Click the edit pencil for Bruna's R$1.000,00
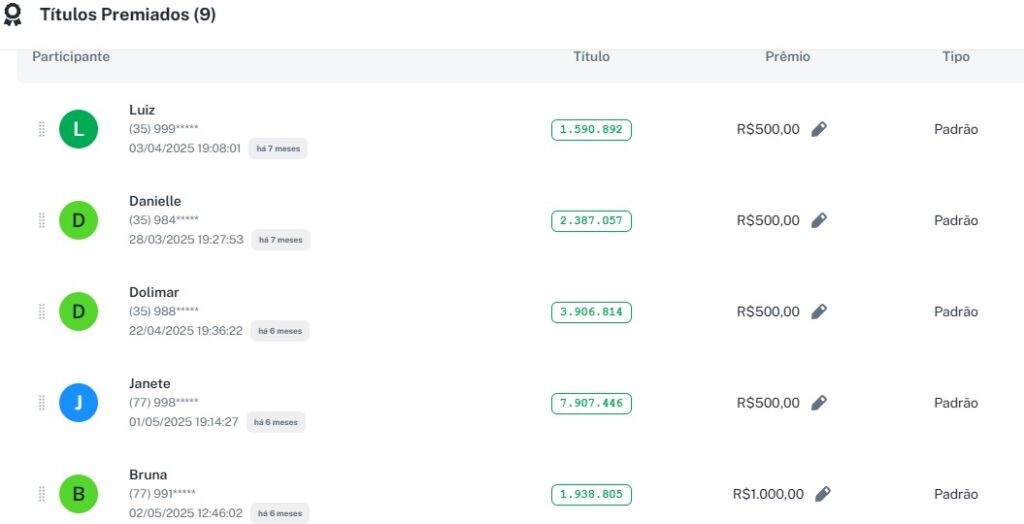Image resolution: width=1024 pixels, height=524 pixels. coord(823,494)
